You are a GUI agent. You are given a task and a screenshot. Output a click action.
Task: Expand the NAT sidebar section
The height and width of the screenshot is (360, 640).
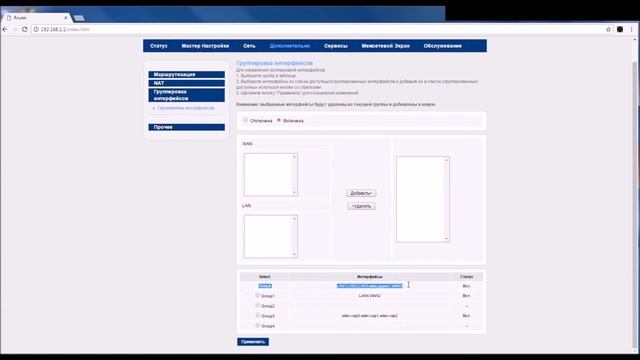click(187, 83)
